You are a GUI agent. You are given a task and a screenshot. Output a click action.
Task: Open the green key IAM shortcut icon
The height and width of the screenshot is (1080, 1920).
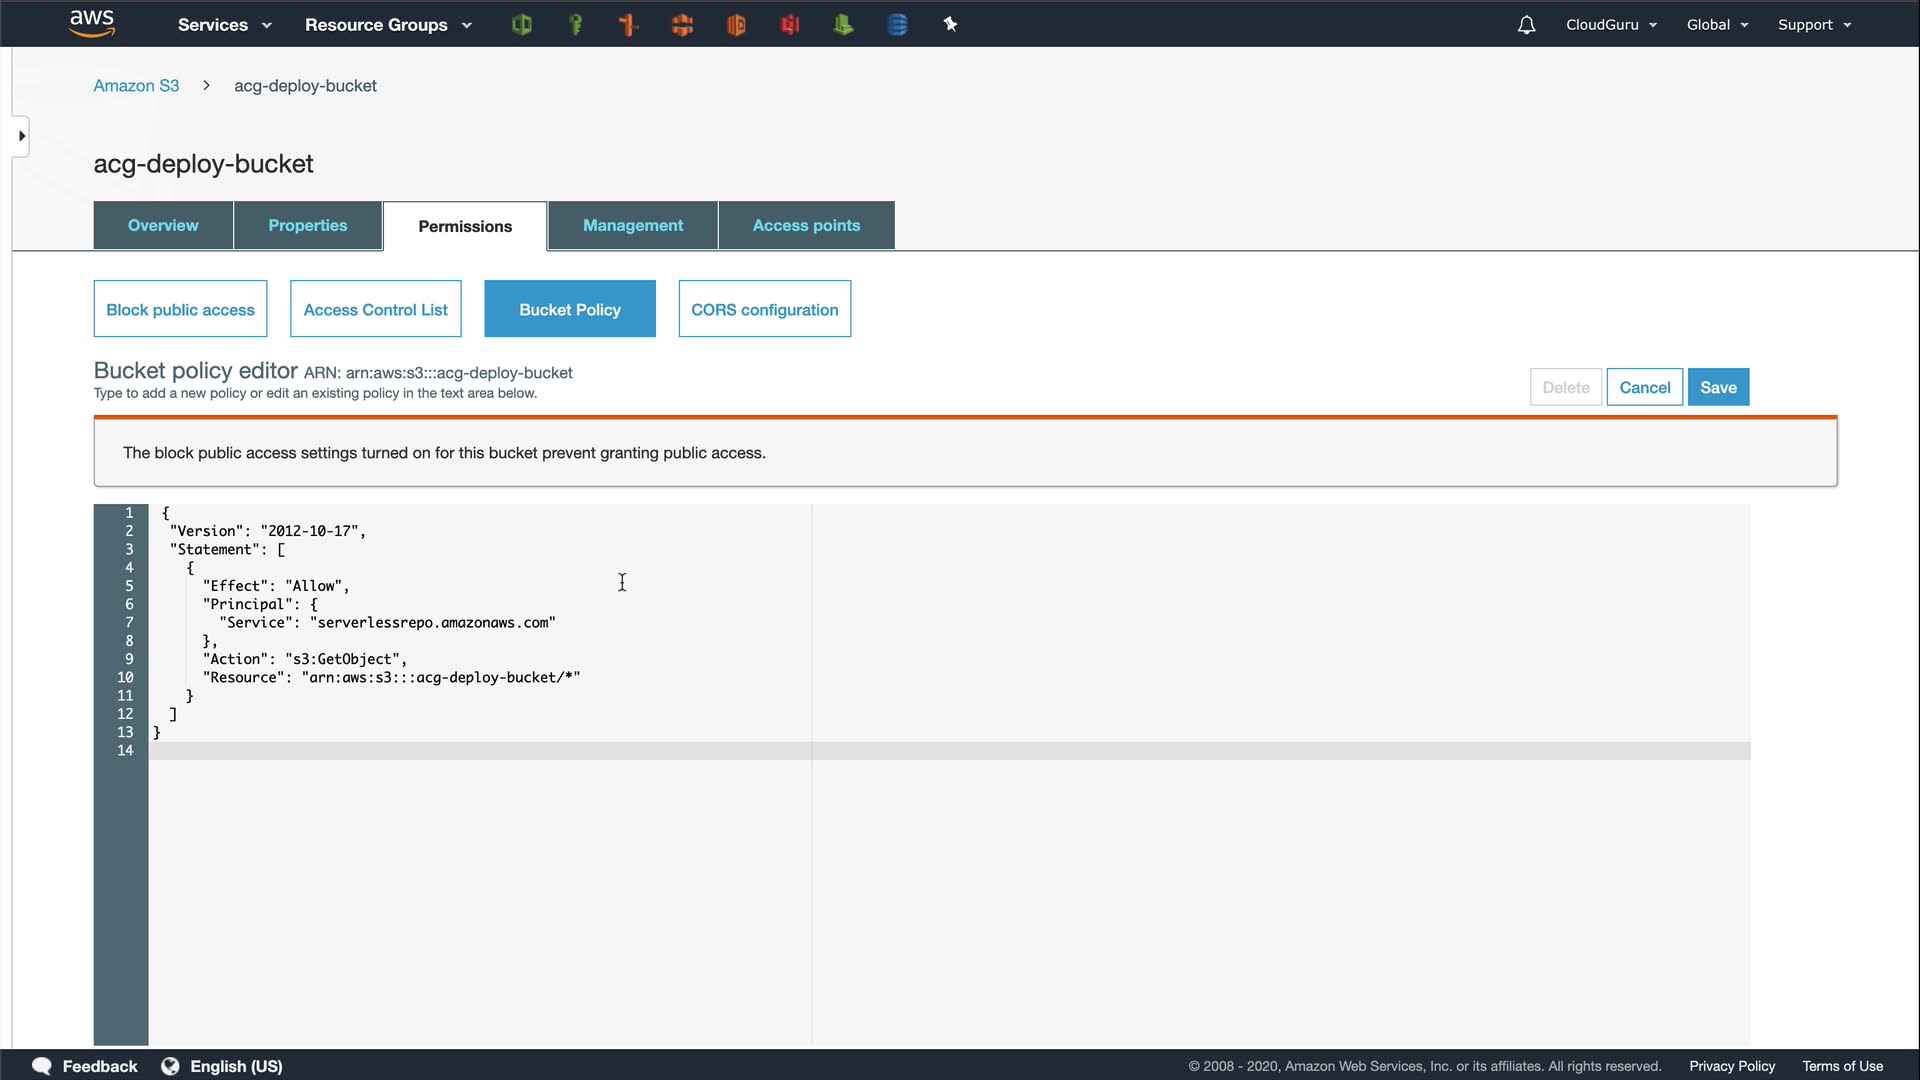[x=575, y=25]
